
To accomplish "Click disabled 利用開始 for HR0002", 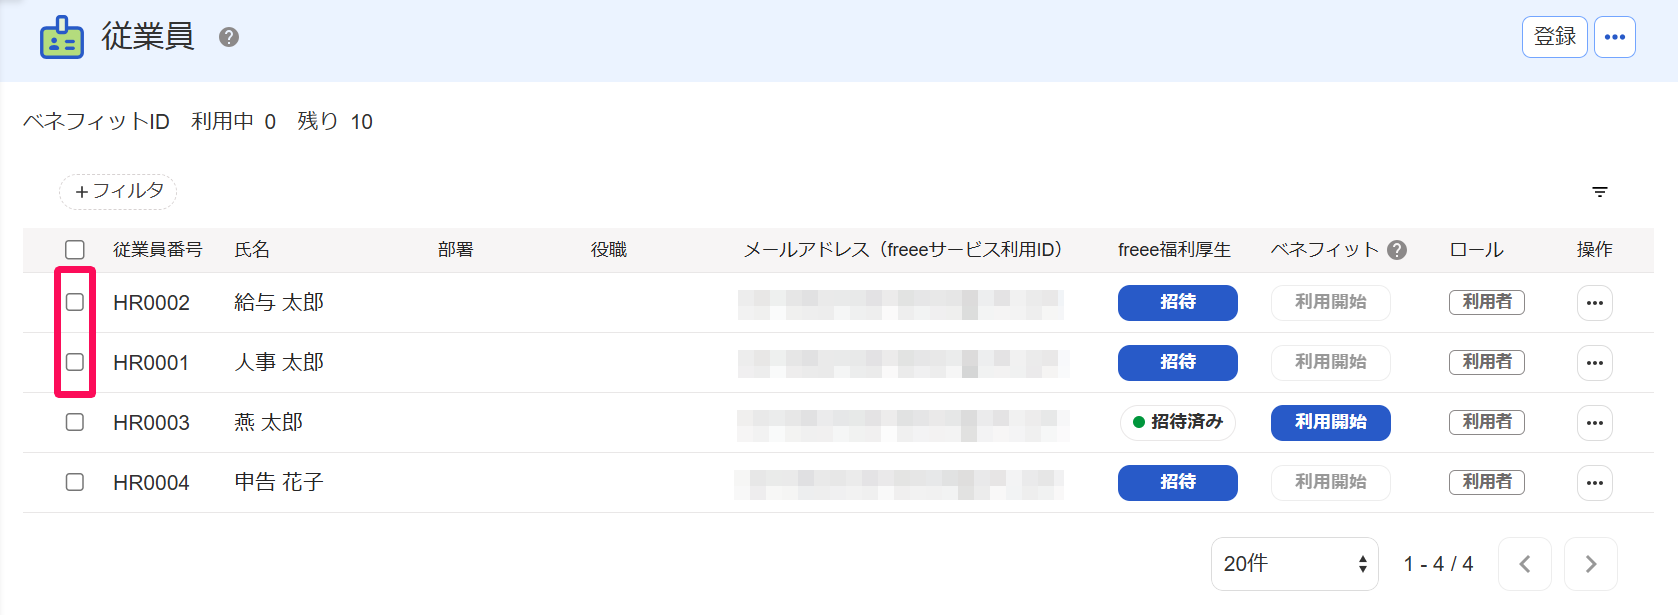I will tap(1331, 302).
